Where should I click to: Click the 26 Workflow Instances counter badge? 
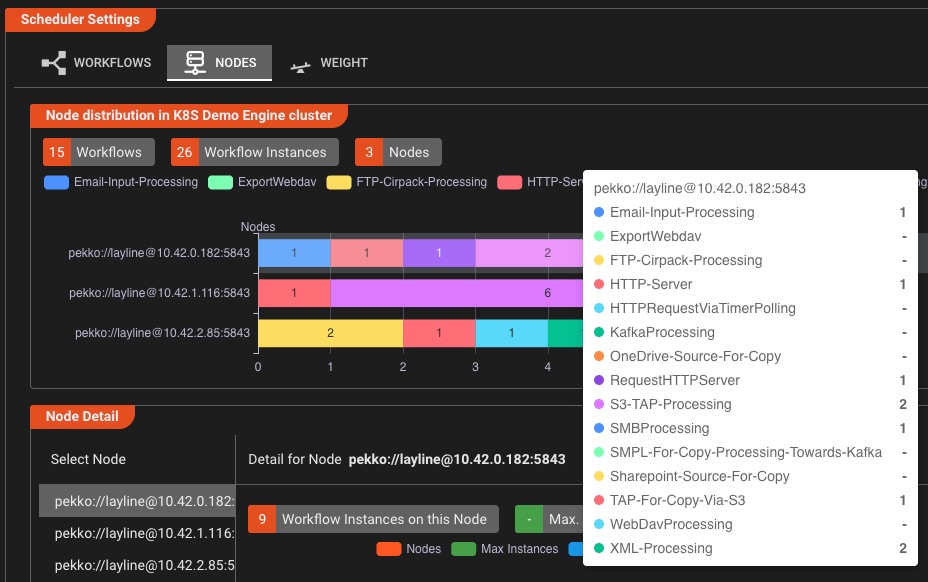[x=253, y=151]
